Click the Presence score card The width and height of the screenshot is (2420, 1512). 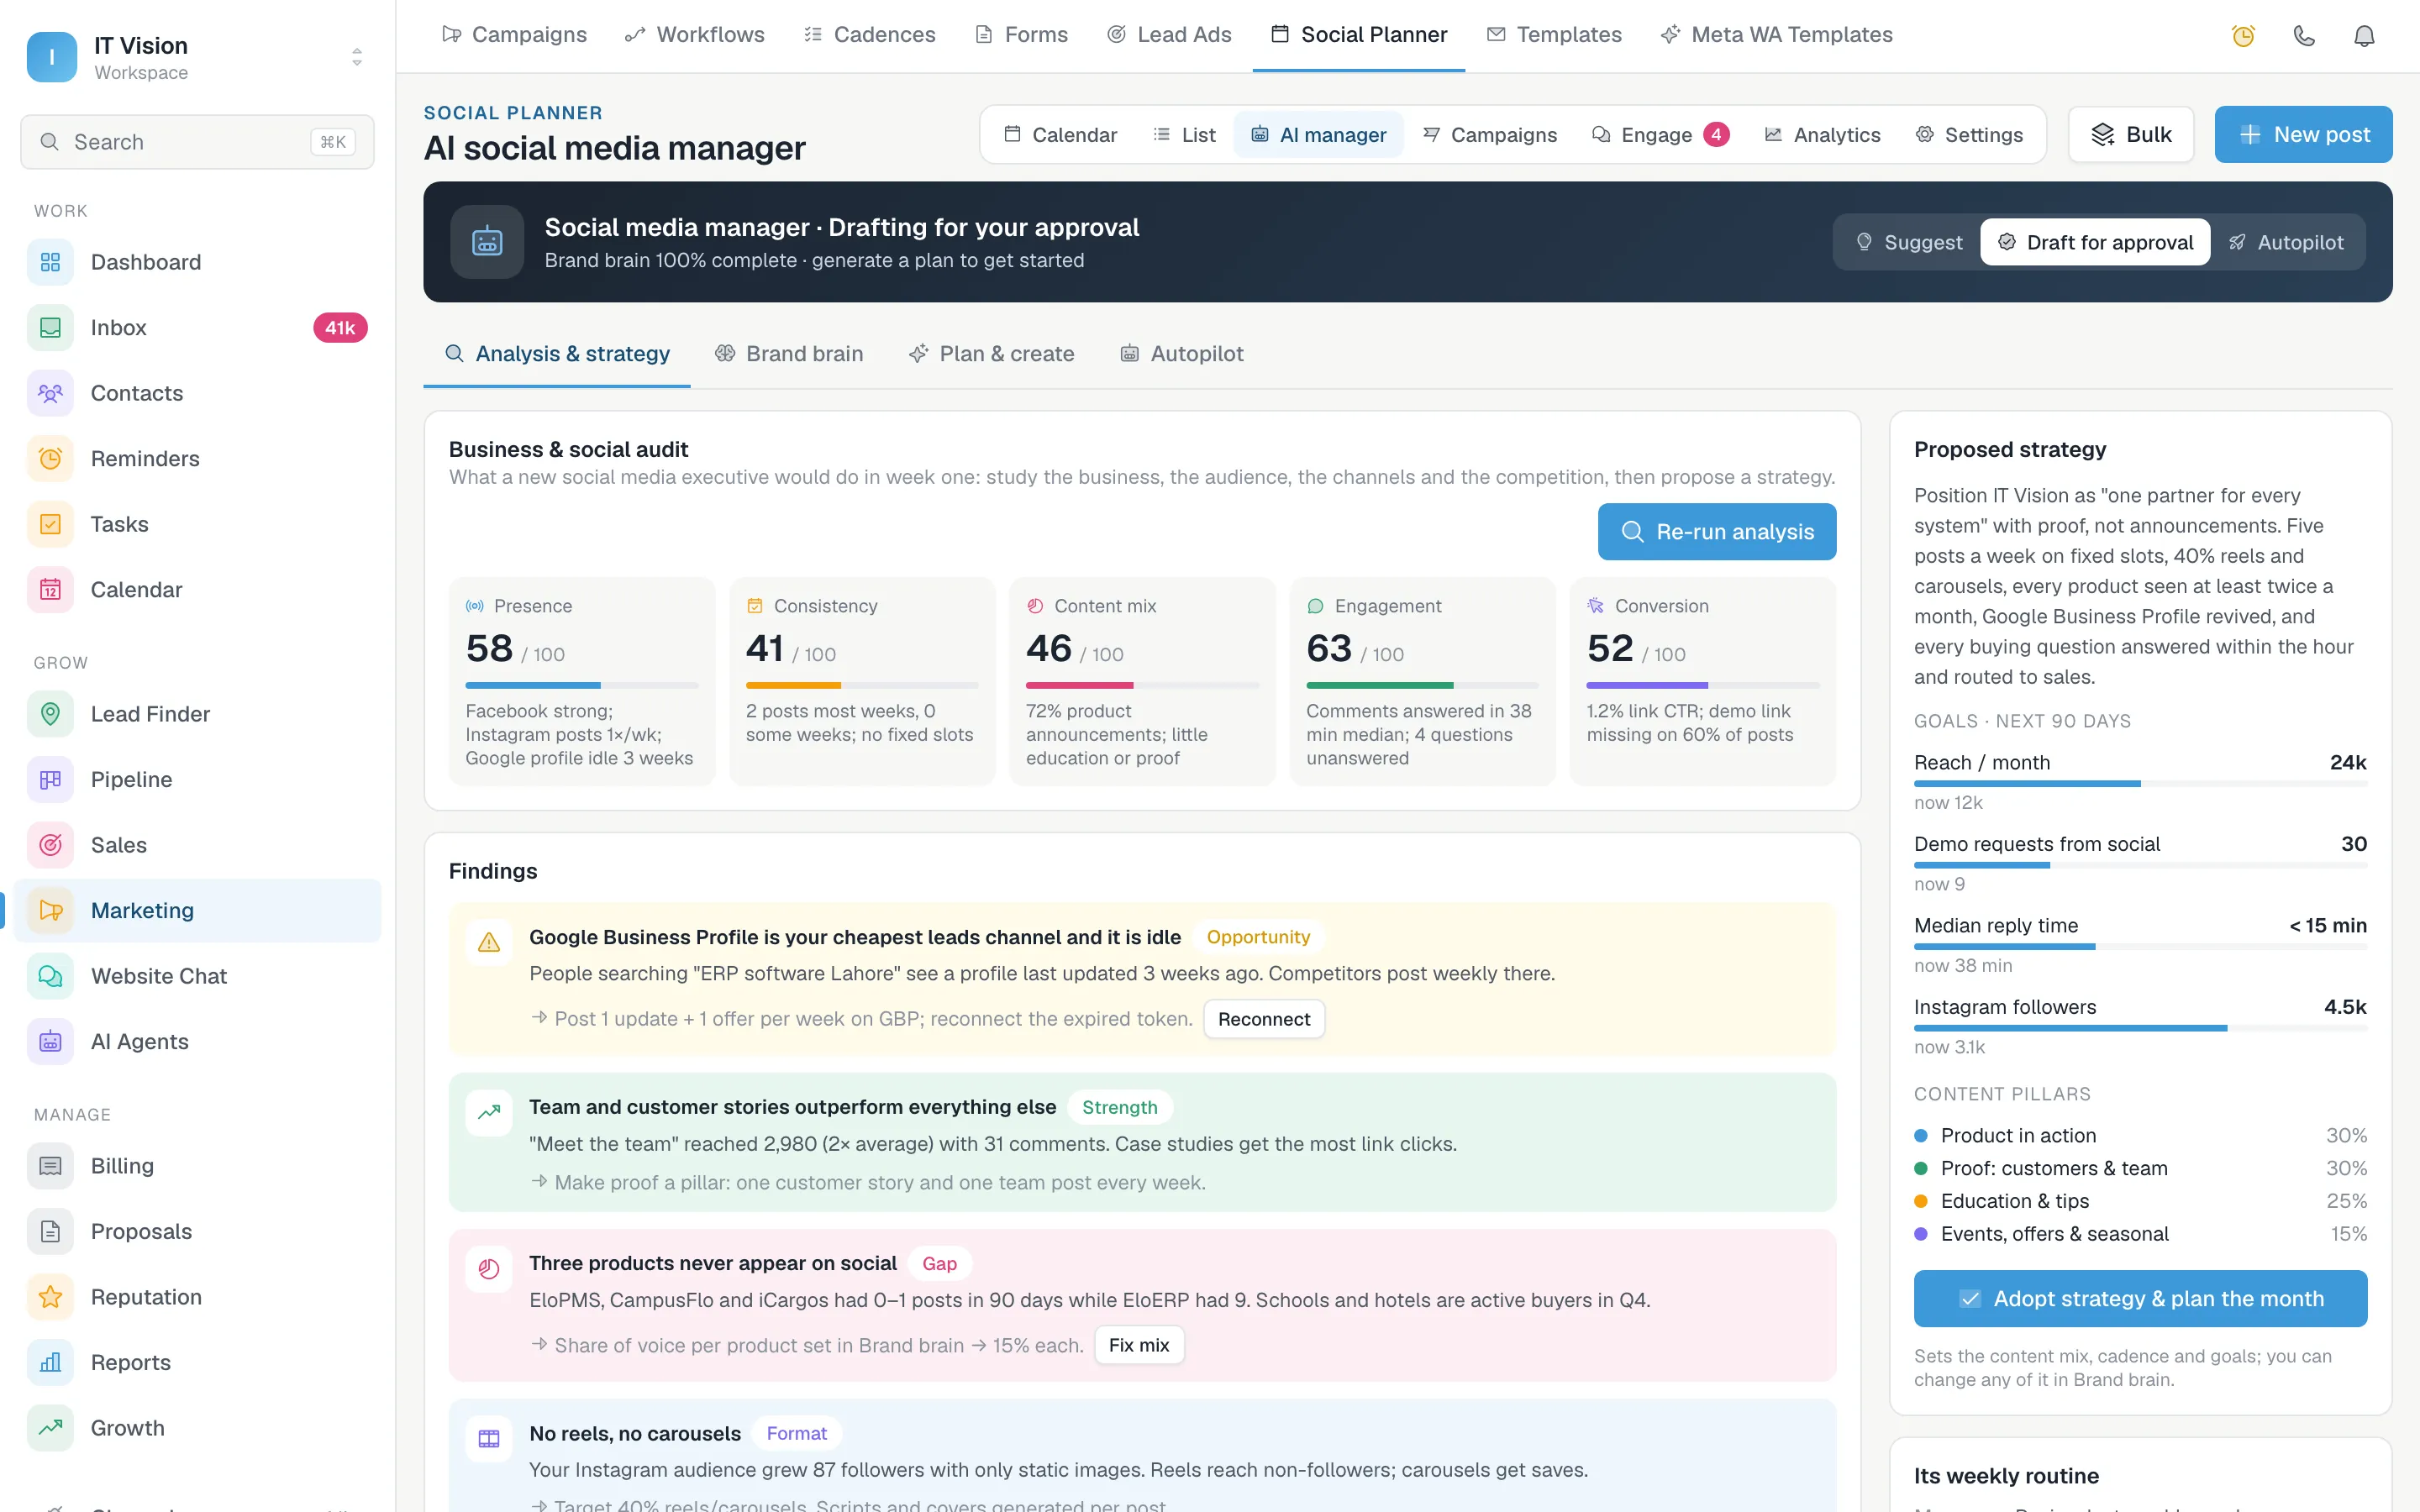(x=582, y=681)
